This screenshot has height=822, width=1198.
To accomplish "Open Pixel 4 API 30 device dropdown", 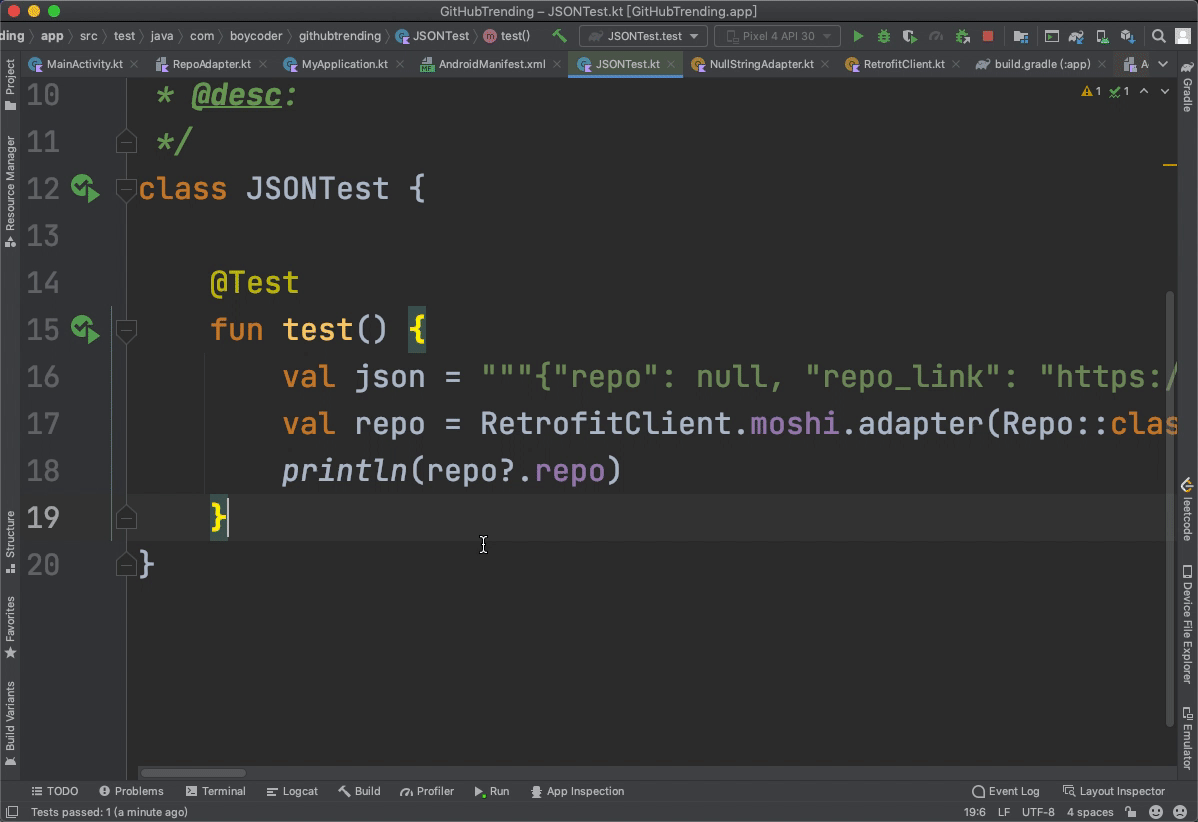I will coord(777,36).
